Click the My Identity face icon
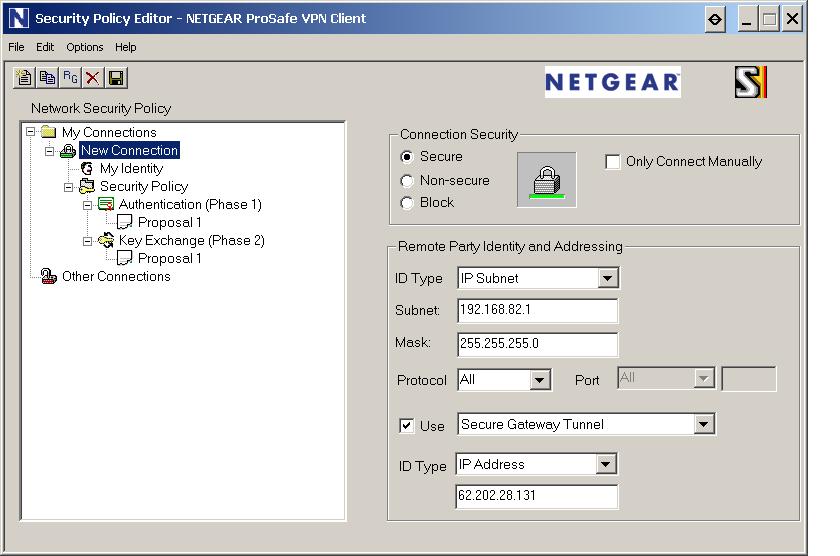 pyautogui.click(x=87, y=169)
